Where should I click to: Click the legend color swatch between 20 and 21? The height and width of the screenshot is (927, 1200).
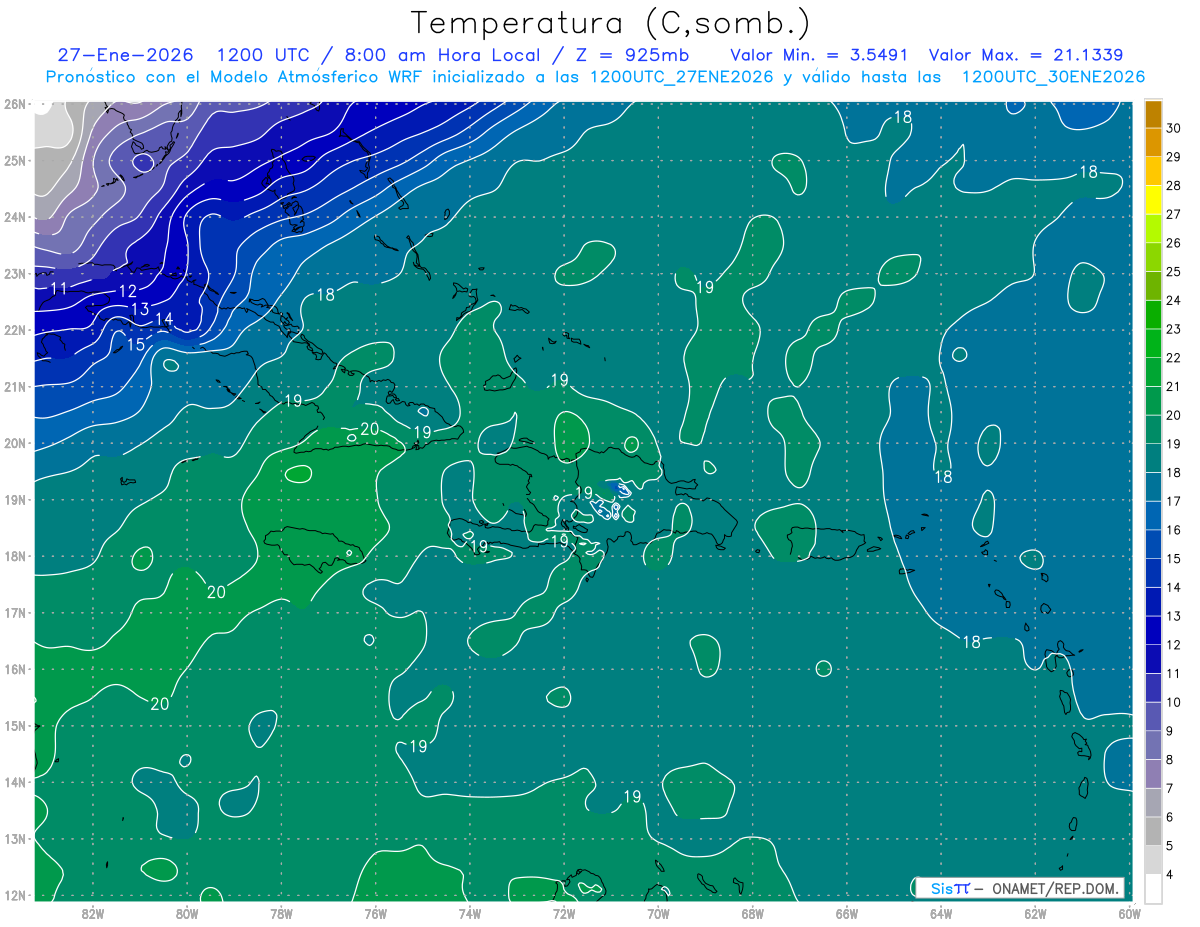click(x=1153, y=401)
